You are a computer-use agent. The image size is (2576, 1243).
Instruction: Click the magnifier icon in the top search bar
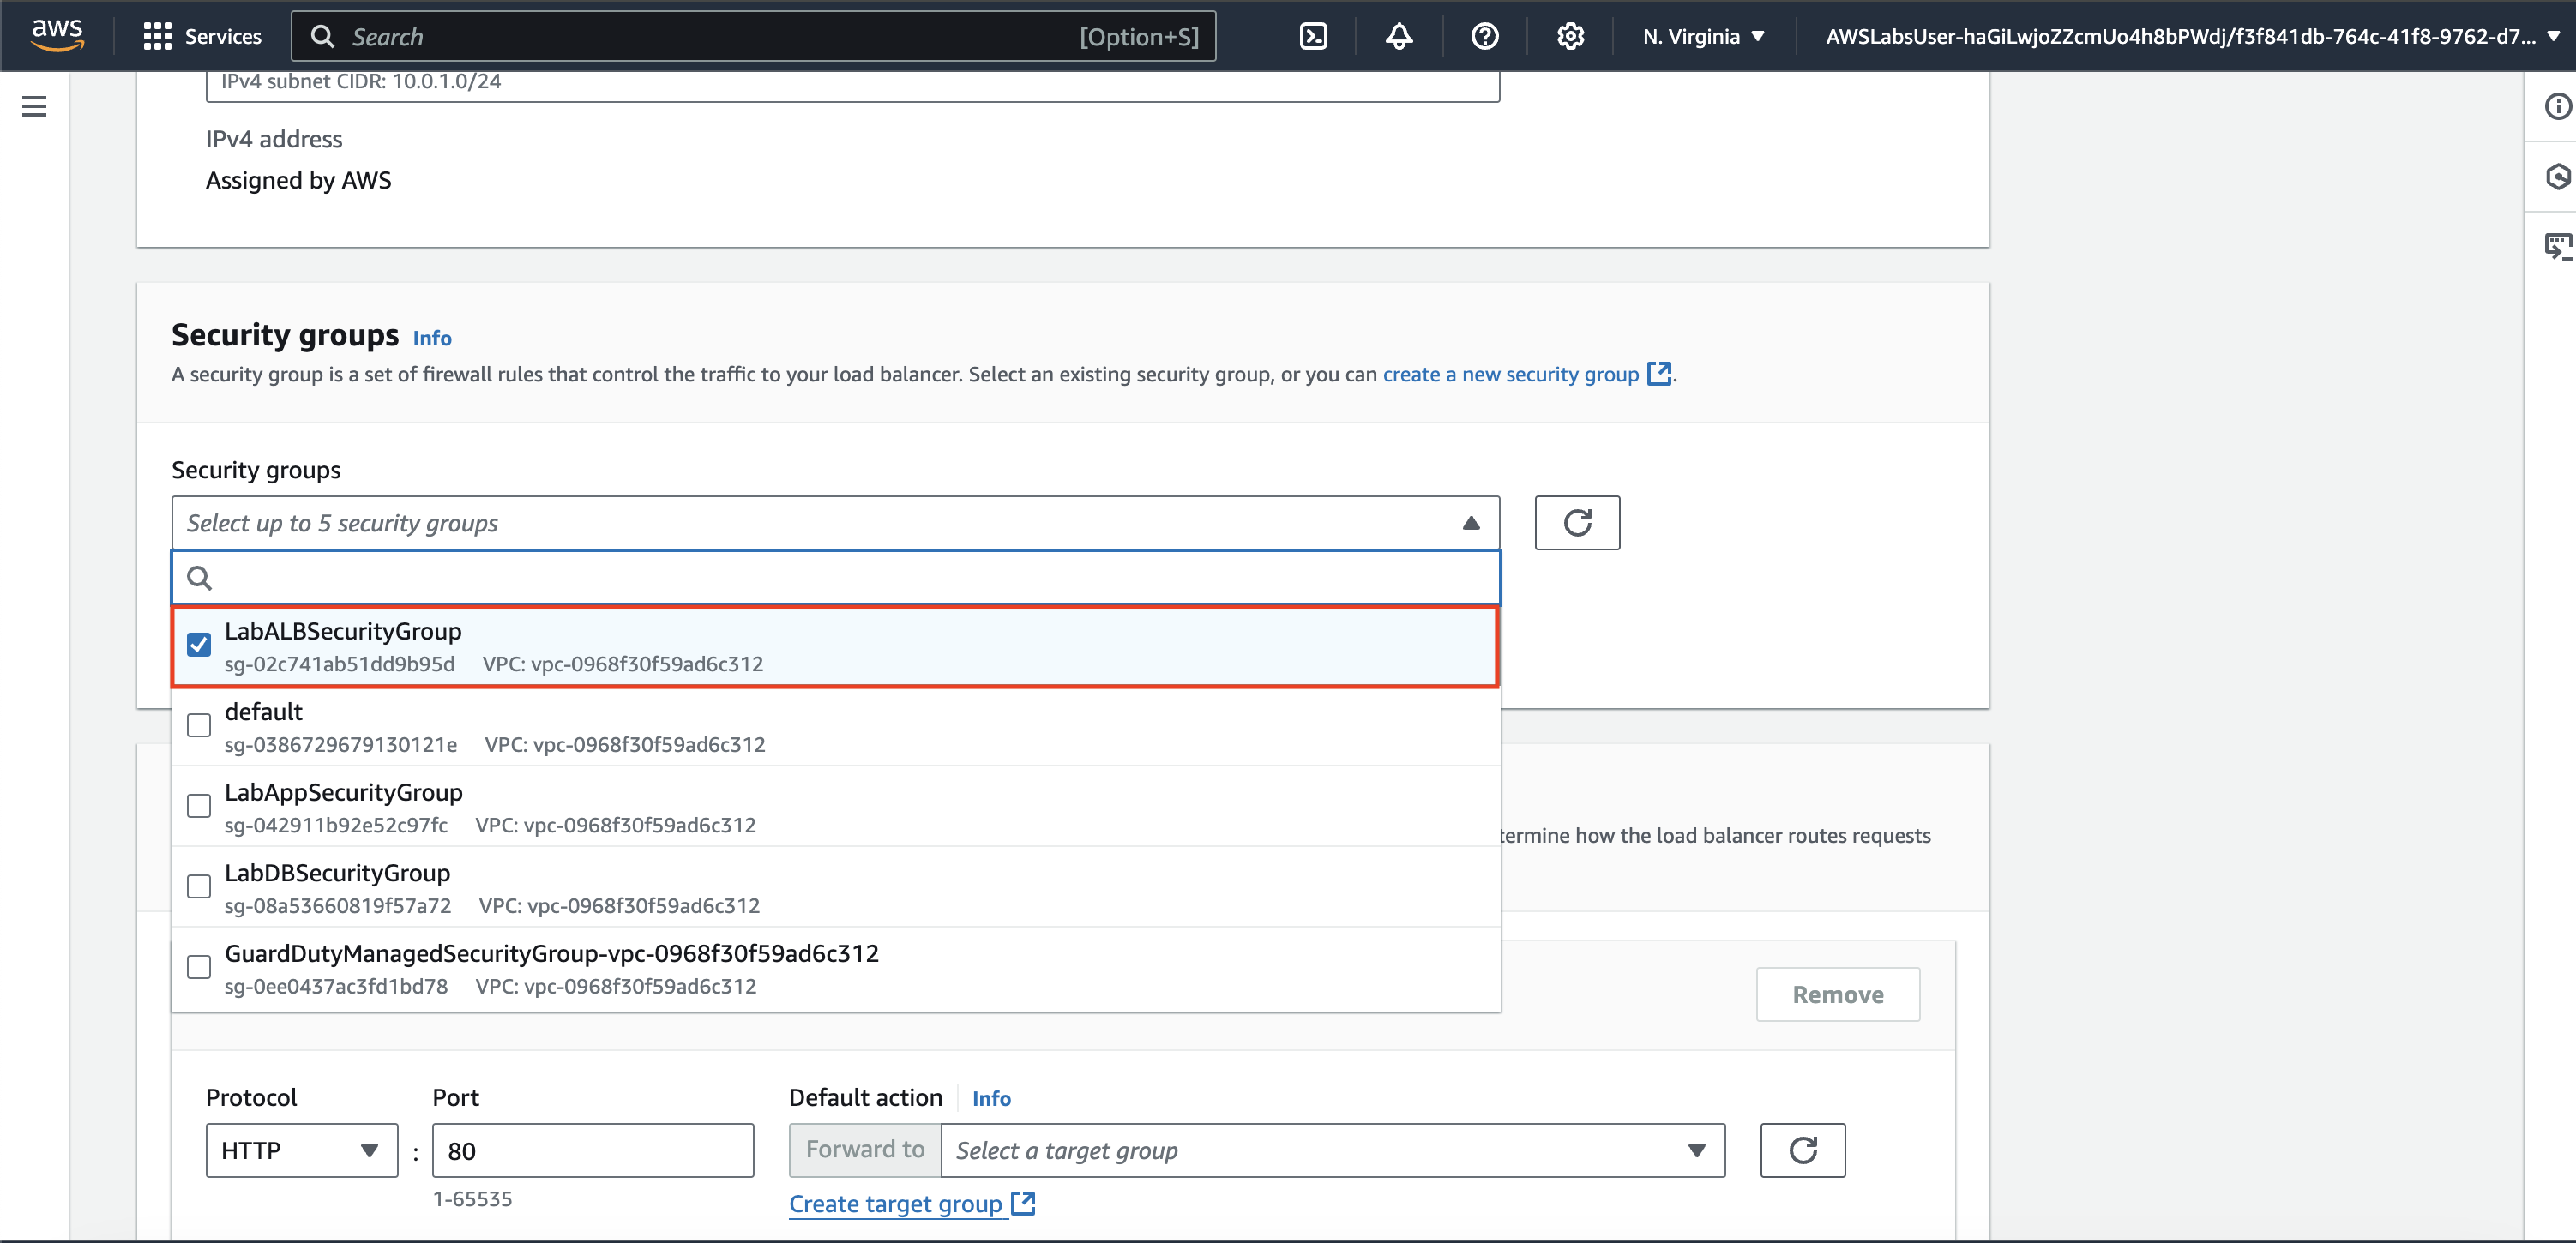(322, 37)
